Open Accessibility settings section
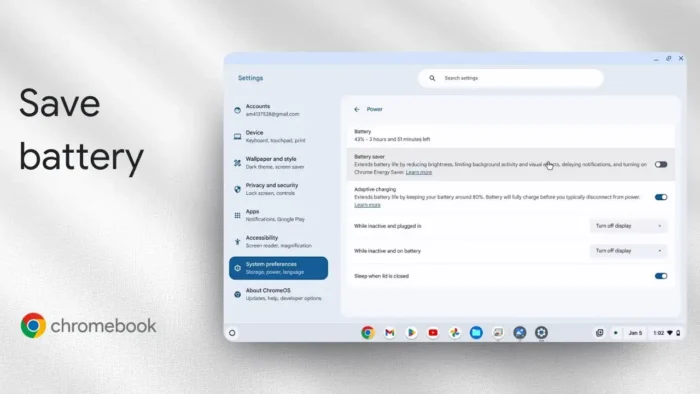This screenshot has height=394, width=700. coord(278,242)
